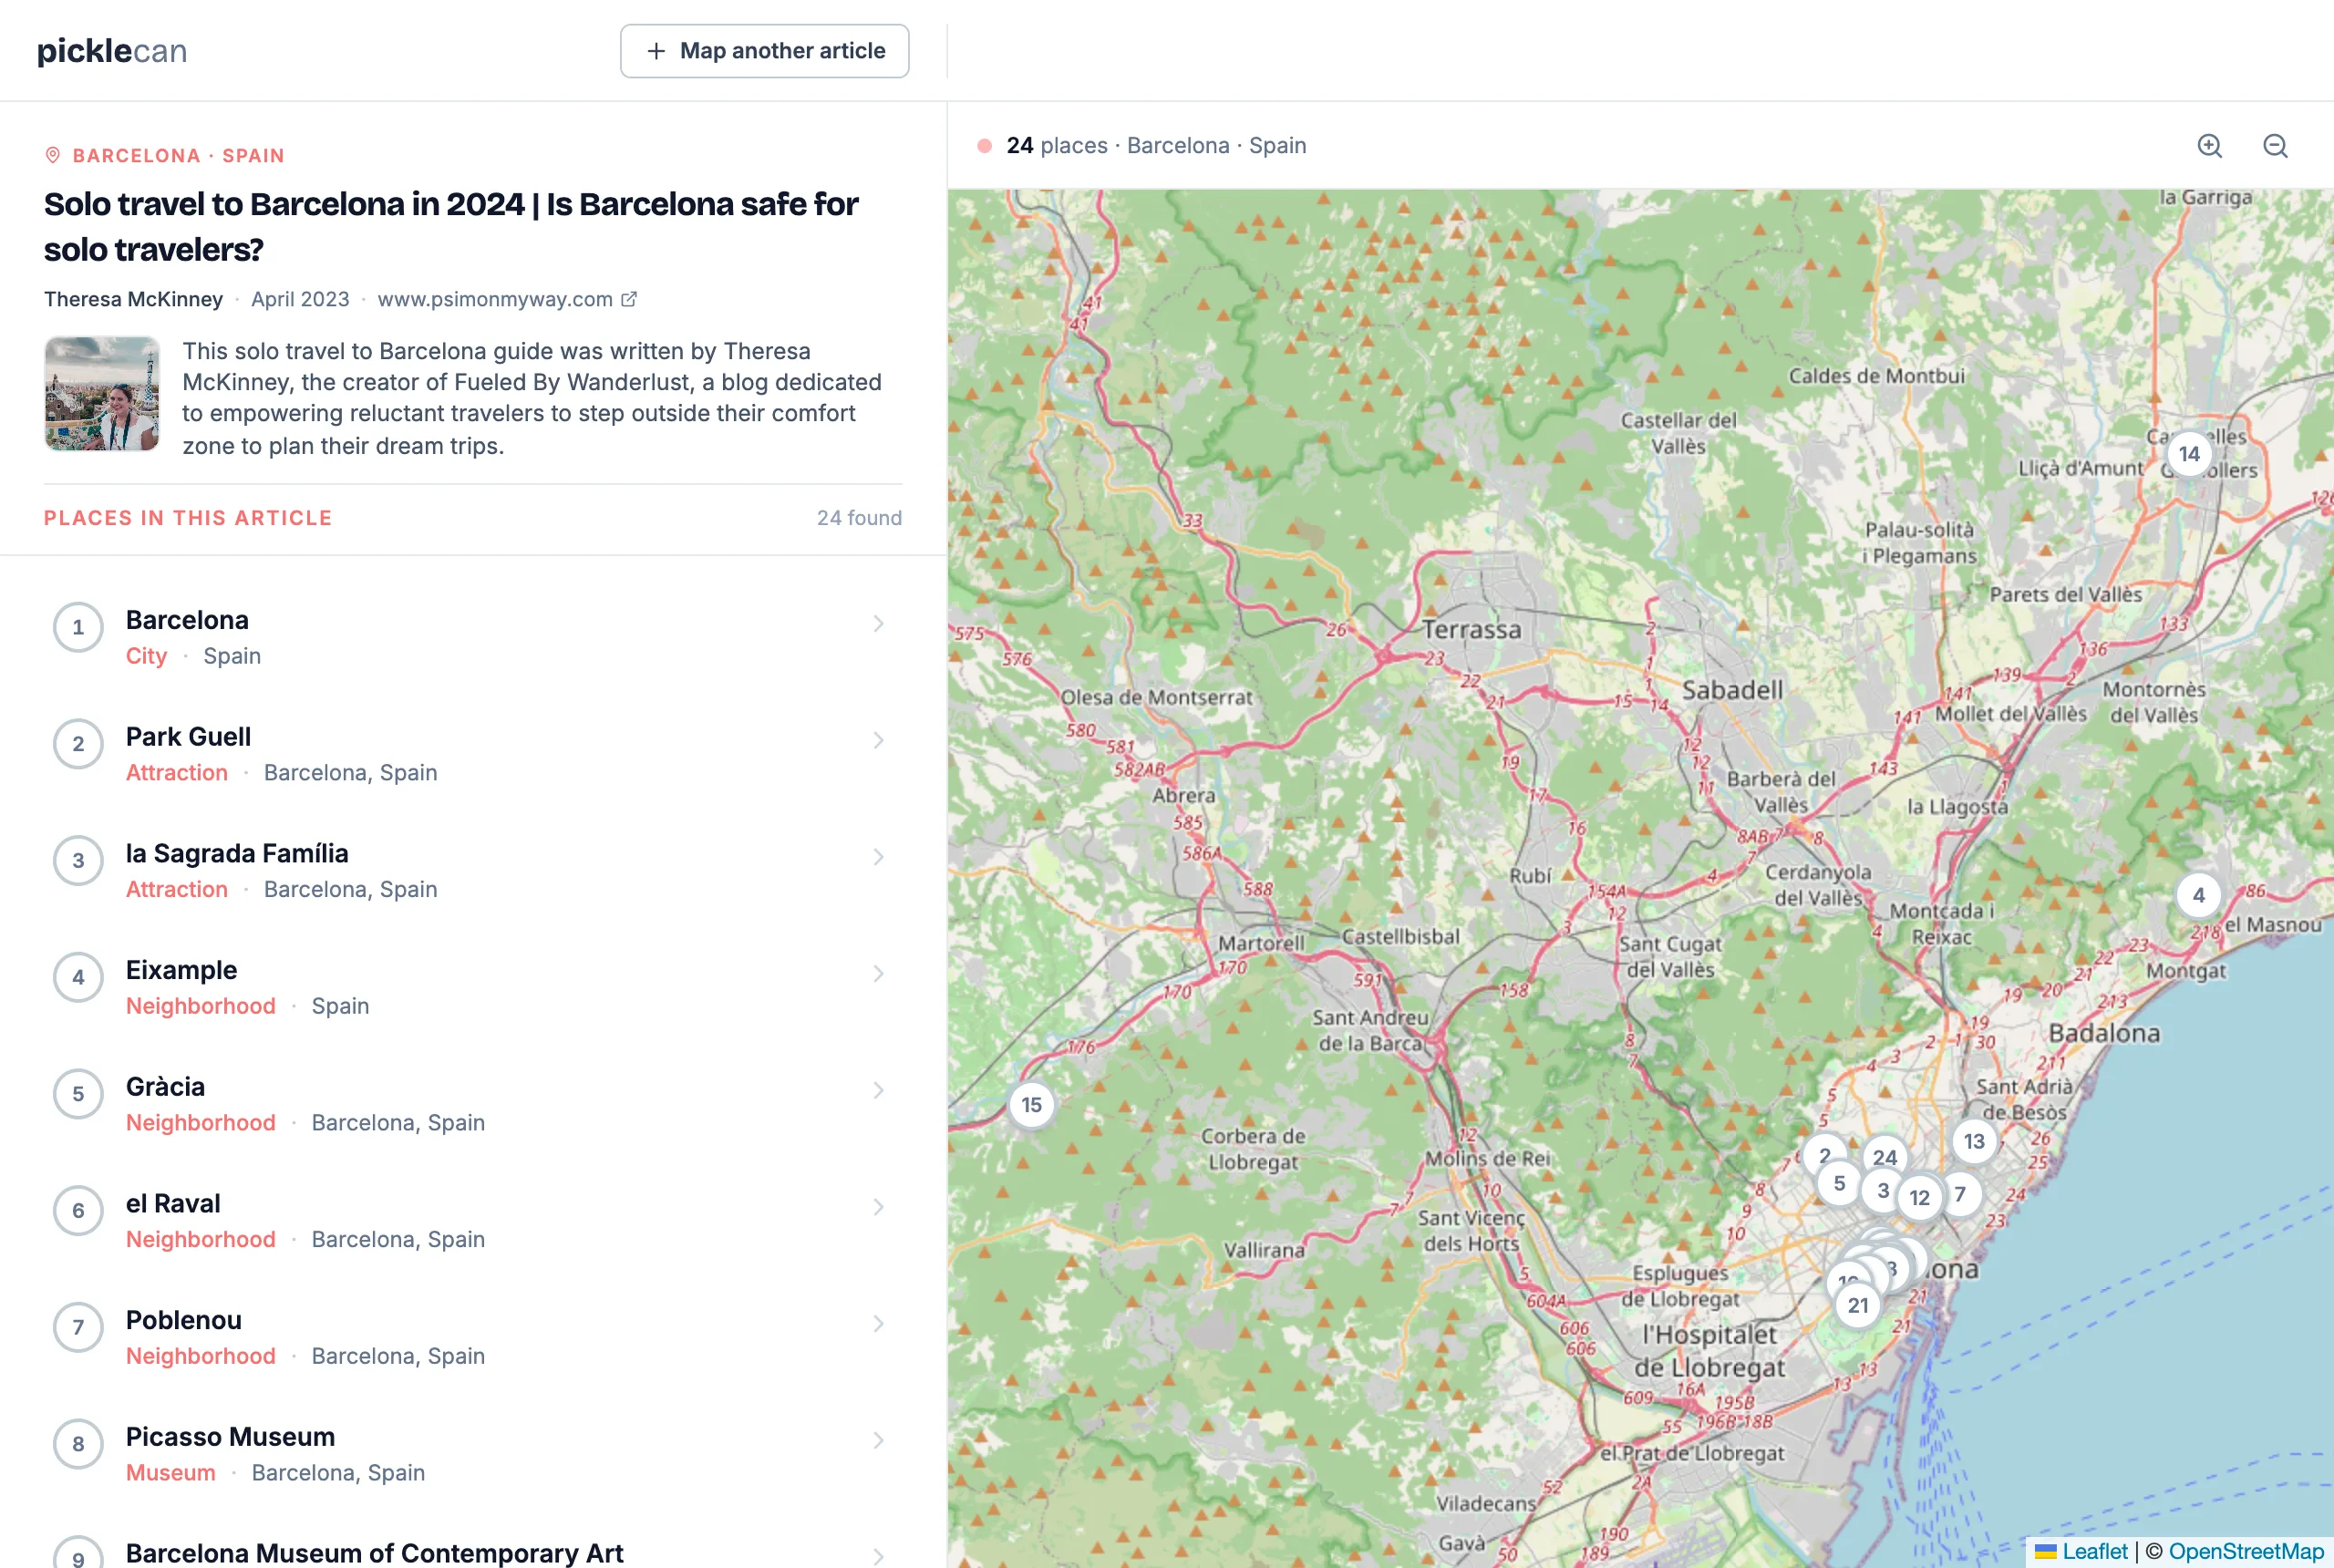Click number circle 7 beside Poblenou

(x=78, y=1328)
